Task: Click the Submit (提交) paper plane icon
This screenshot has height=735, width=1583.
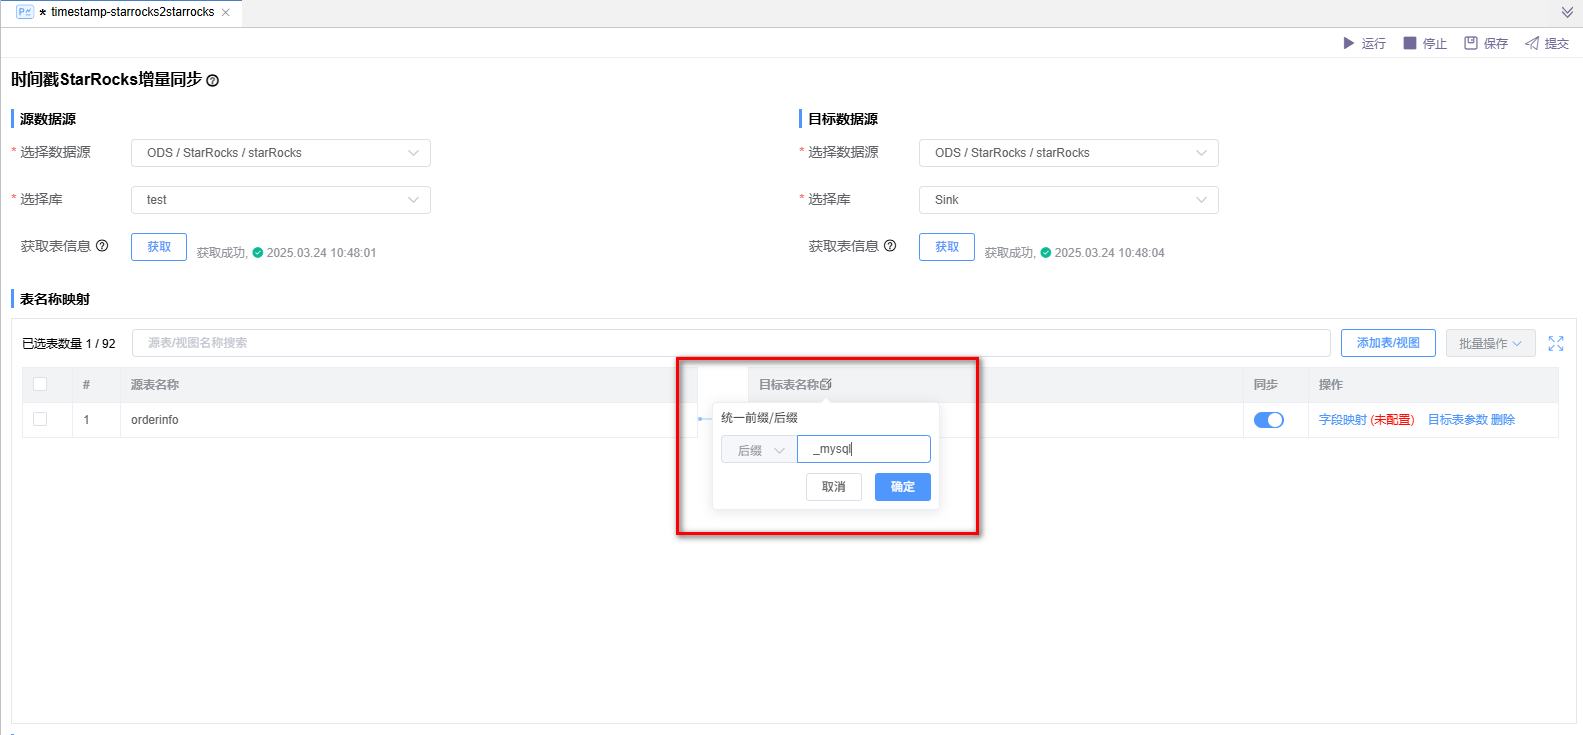Action: click(1531, 43)
